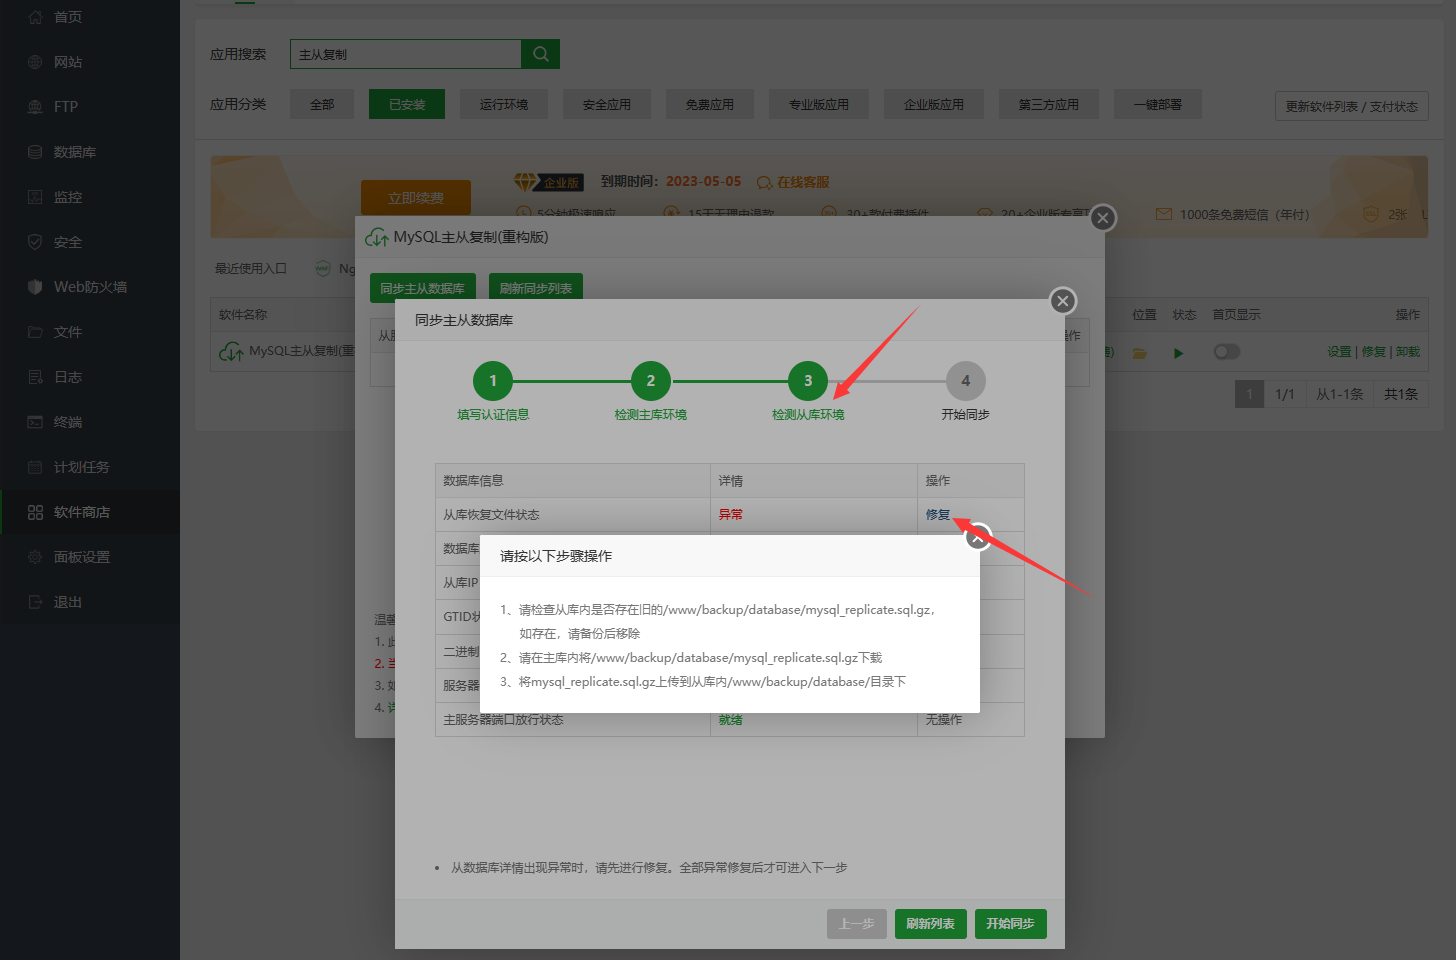The height and width of the screenshot is (960, 1456).
Task: Click the 上一步 previous step button
Action: (x=857, y=924)
